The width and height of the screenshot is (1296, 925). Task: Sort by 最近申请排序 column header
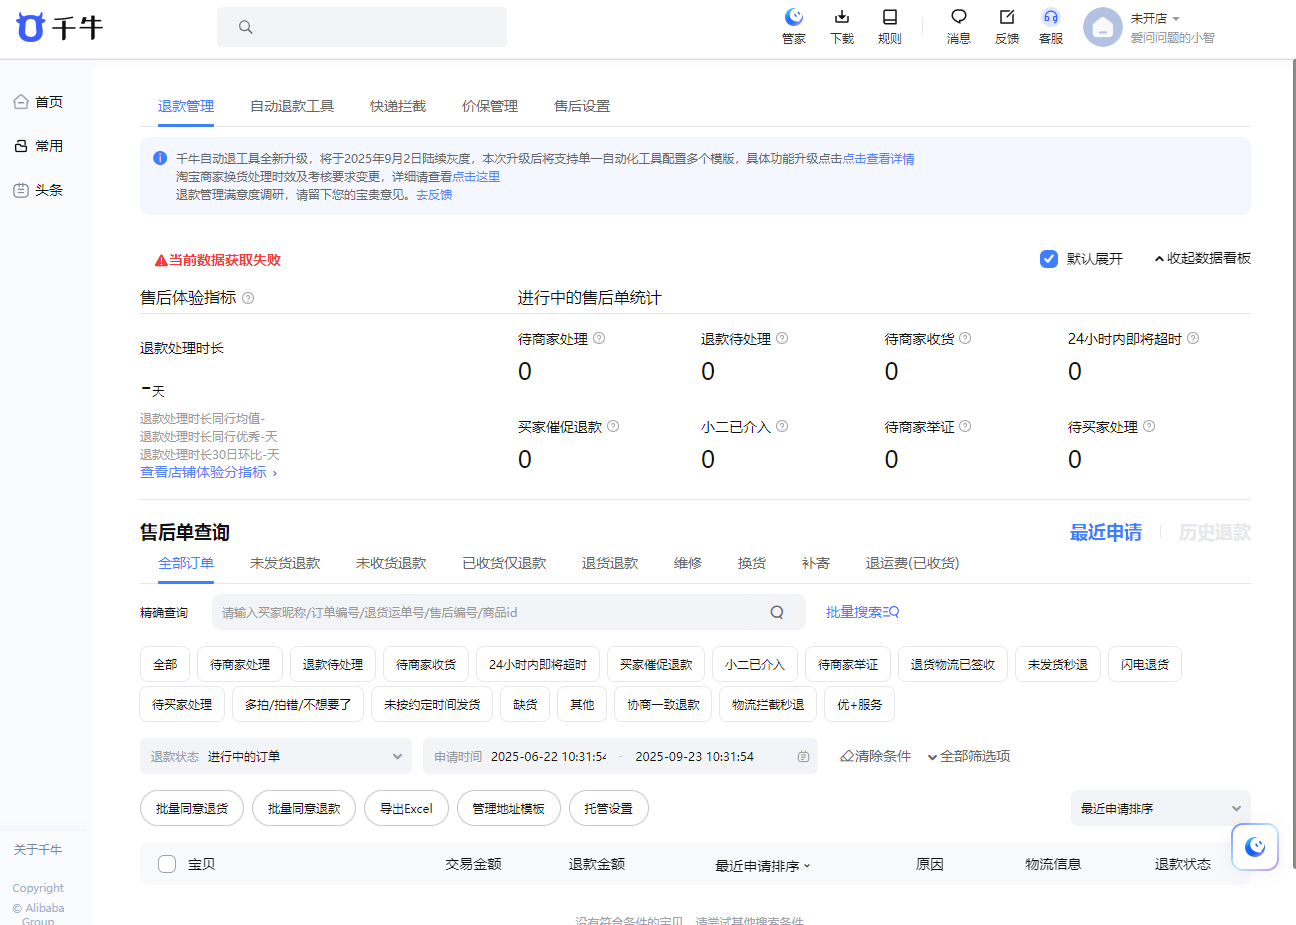click(762, 866)
